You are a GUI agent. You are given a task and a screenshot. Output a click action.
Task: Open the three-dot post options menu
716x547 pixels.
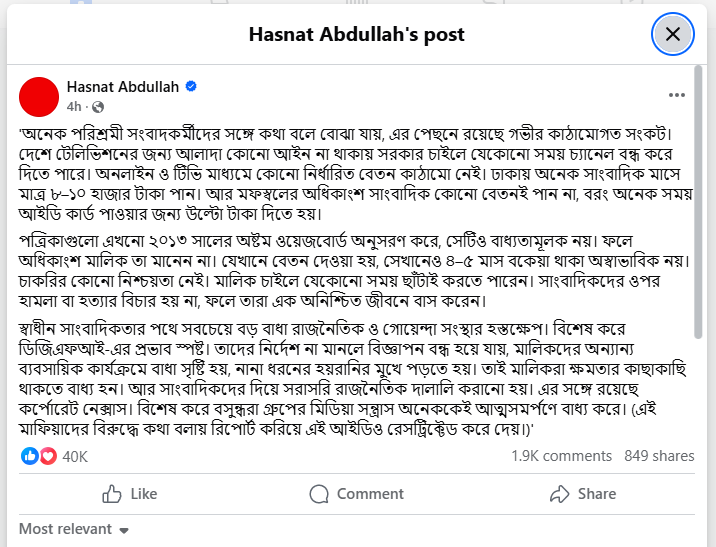click(676, 95)
